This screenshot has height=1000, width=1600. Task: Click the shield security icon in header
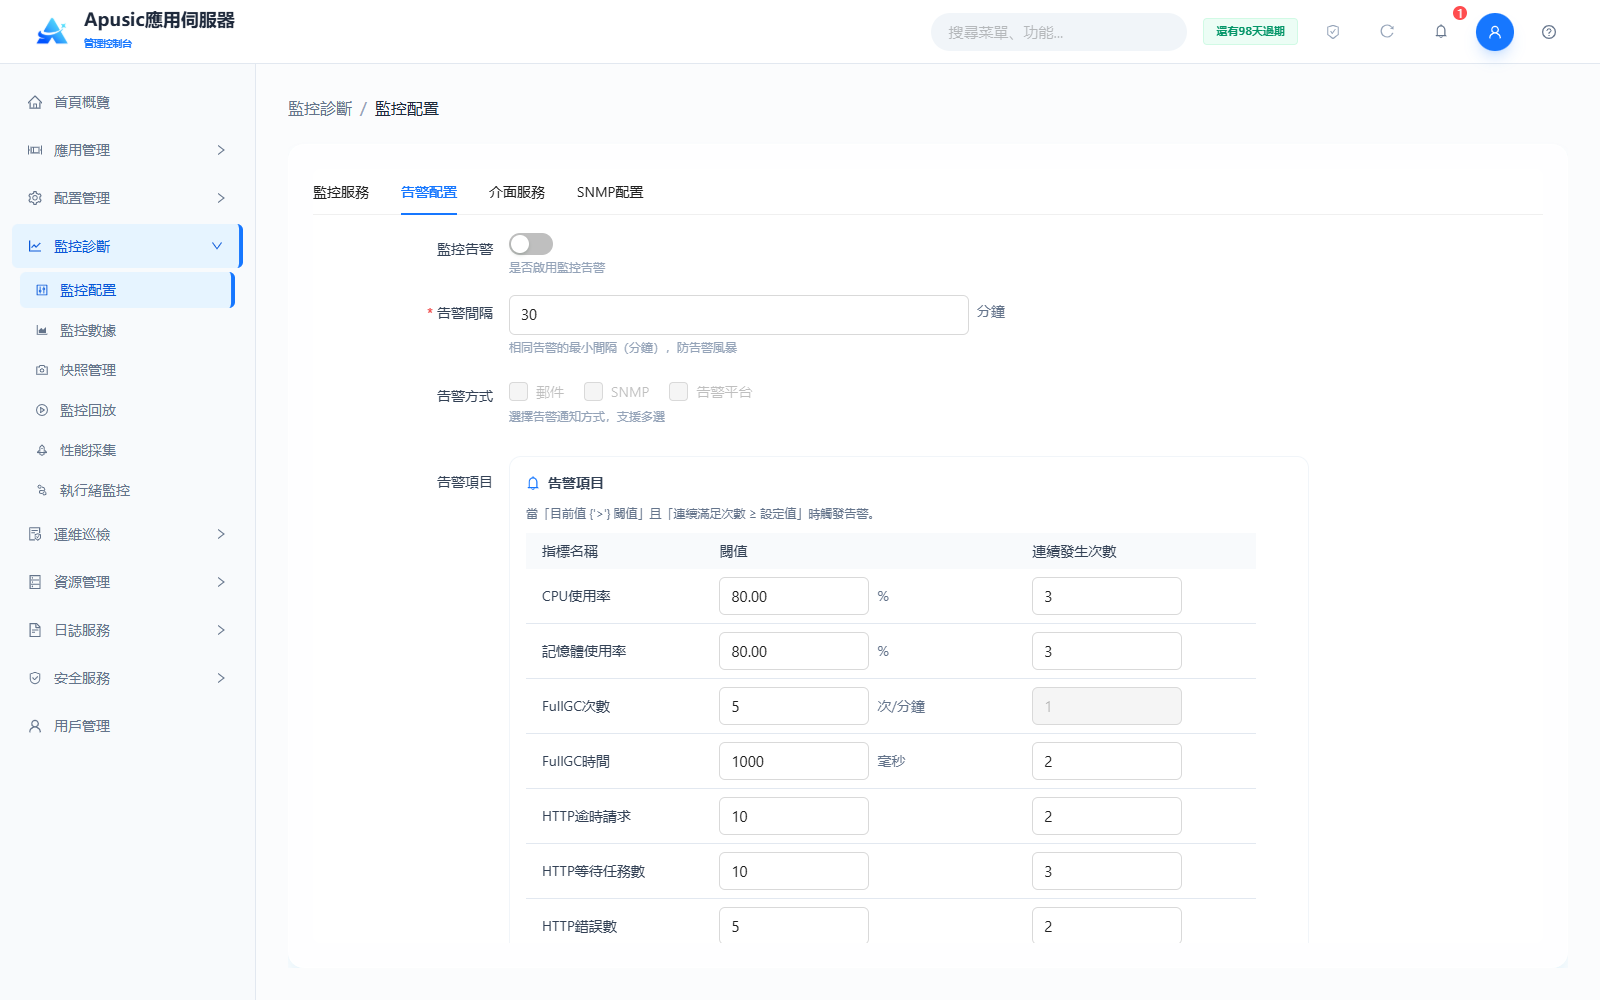[x=1333, y=32]
